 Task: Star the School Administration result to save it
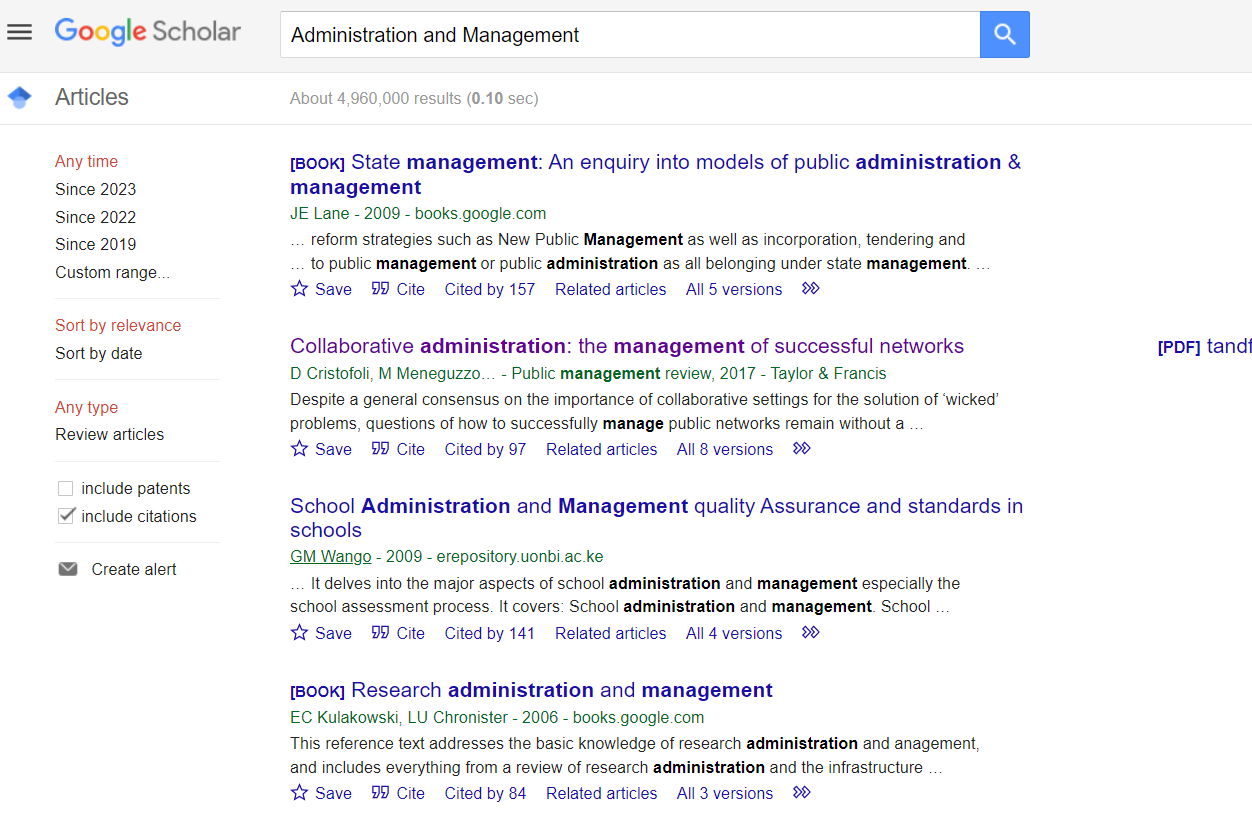tap(298, 632)
